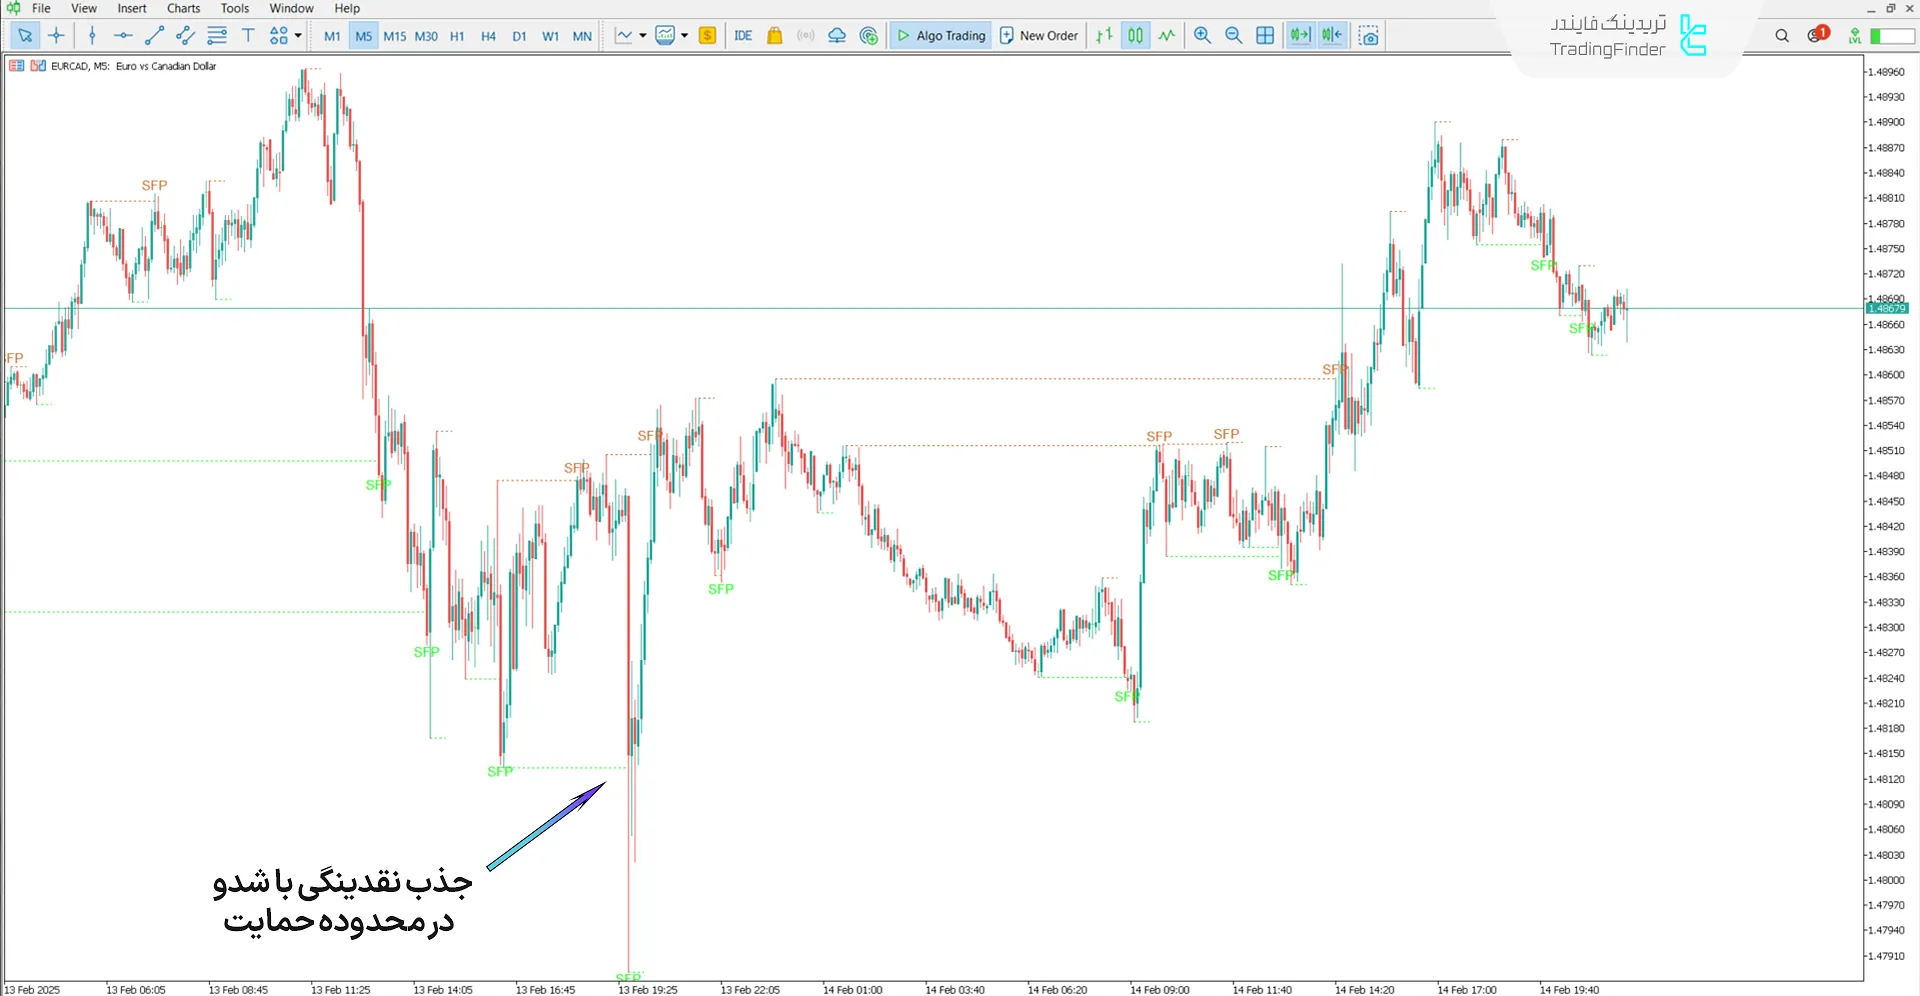Image resolution: width=1920 pixels, height=996 pixels.
Task: Toggle chart auto-scroll to latest bar
Action: tap(1299, 36)
